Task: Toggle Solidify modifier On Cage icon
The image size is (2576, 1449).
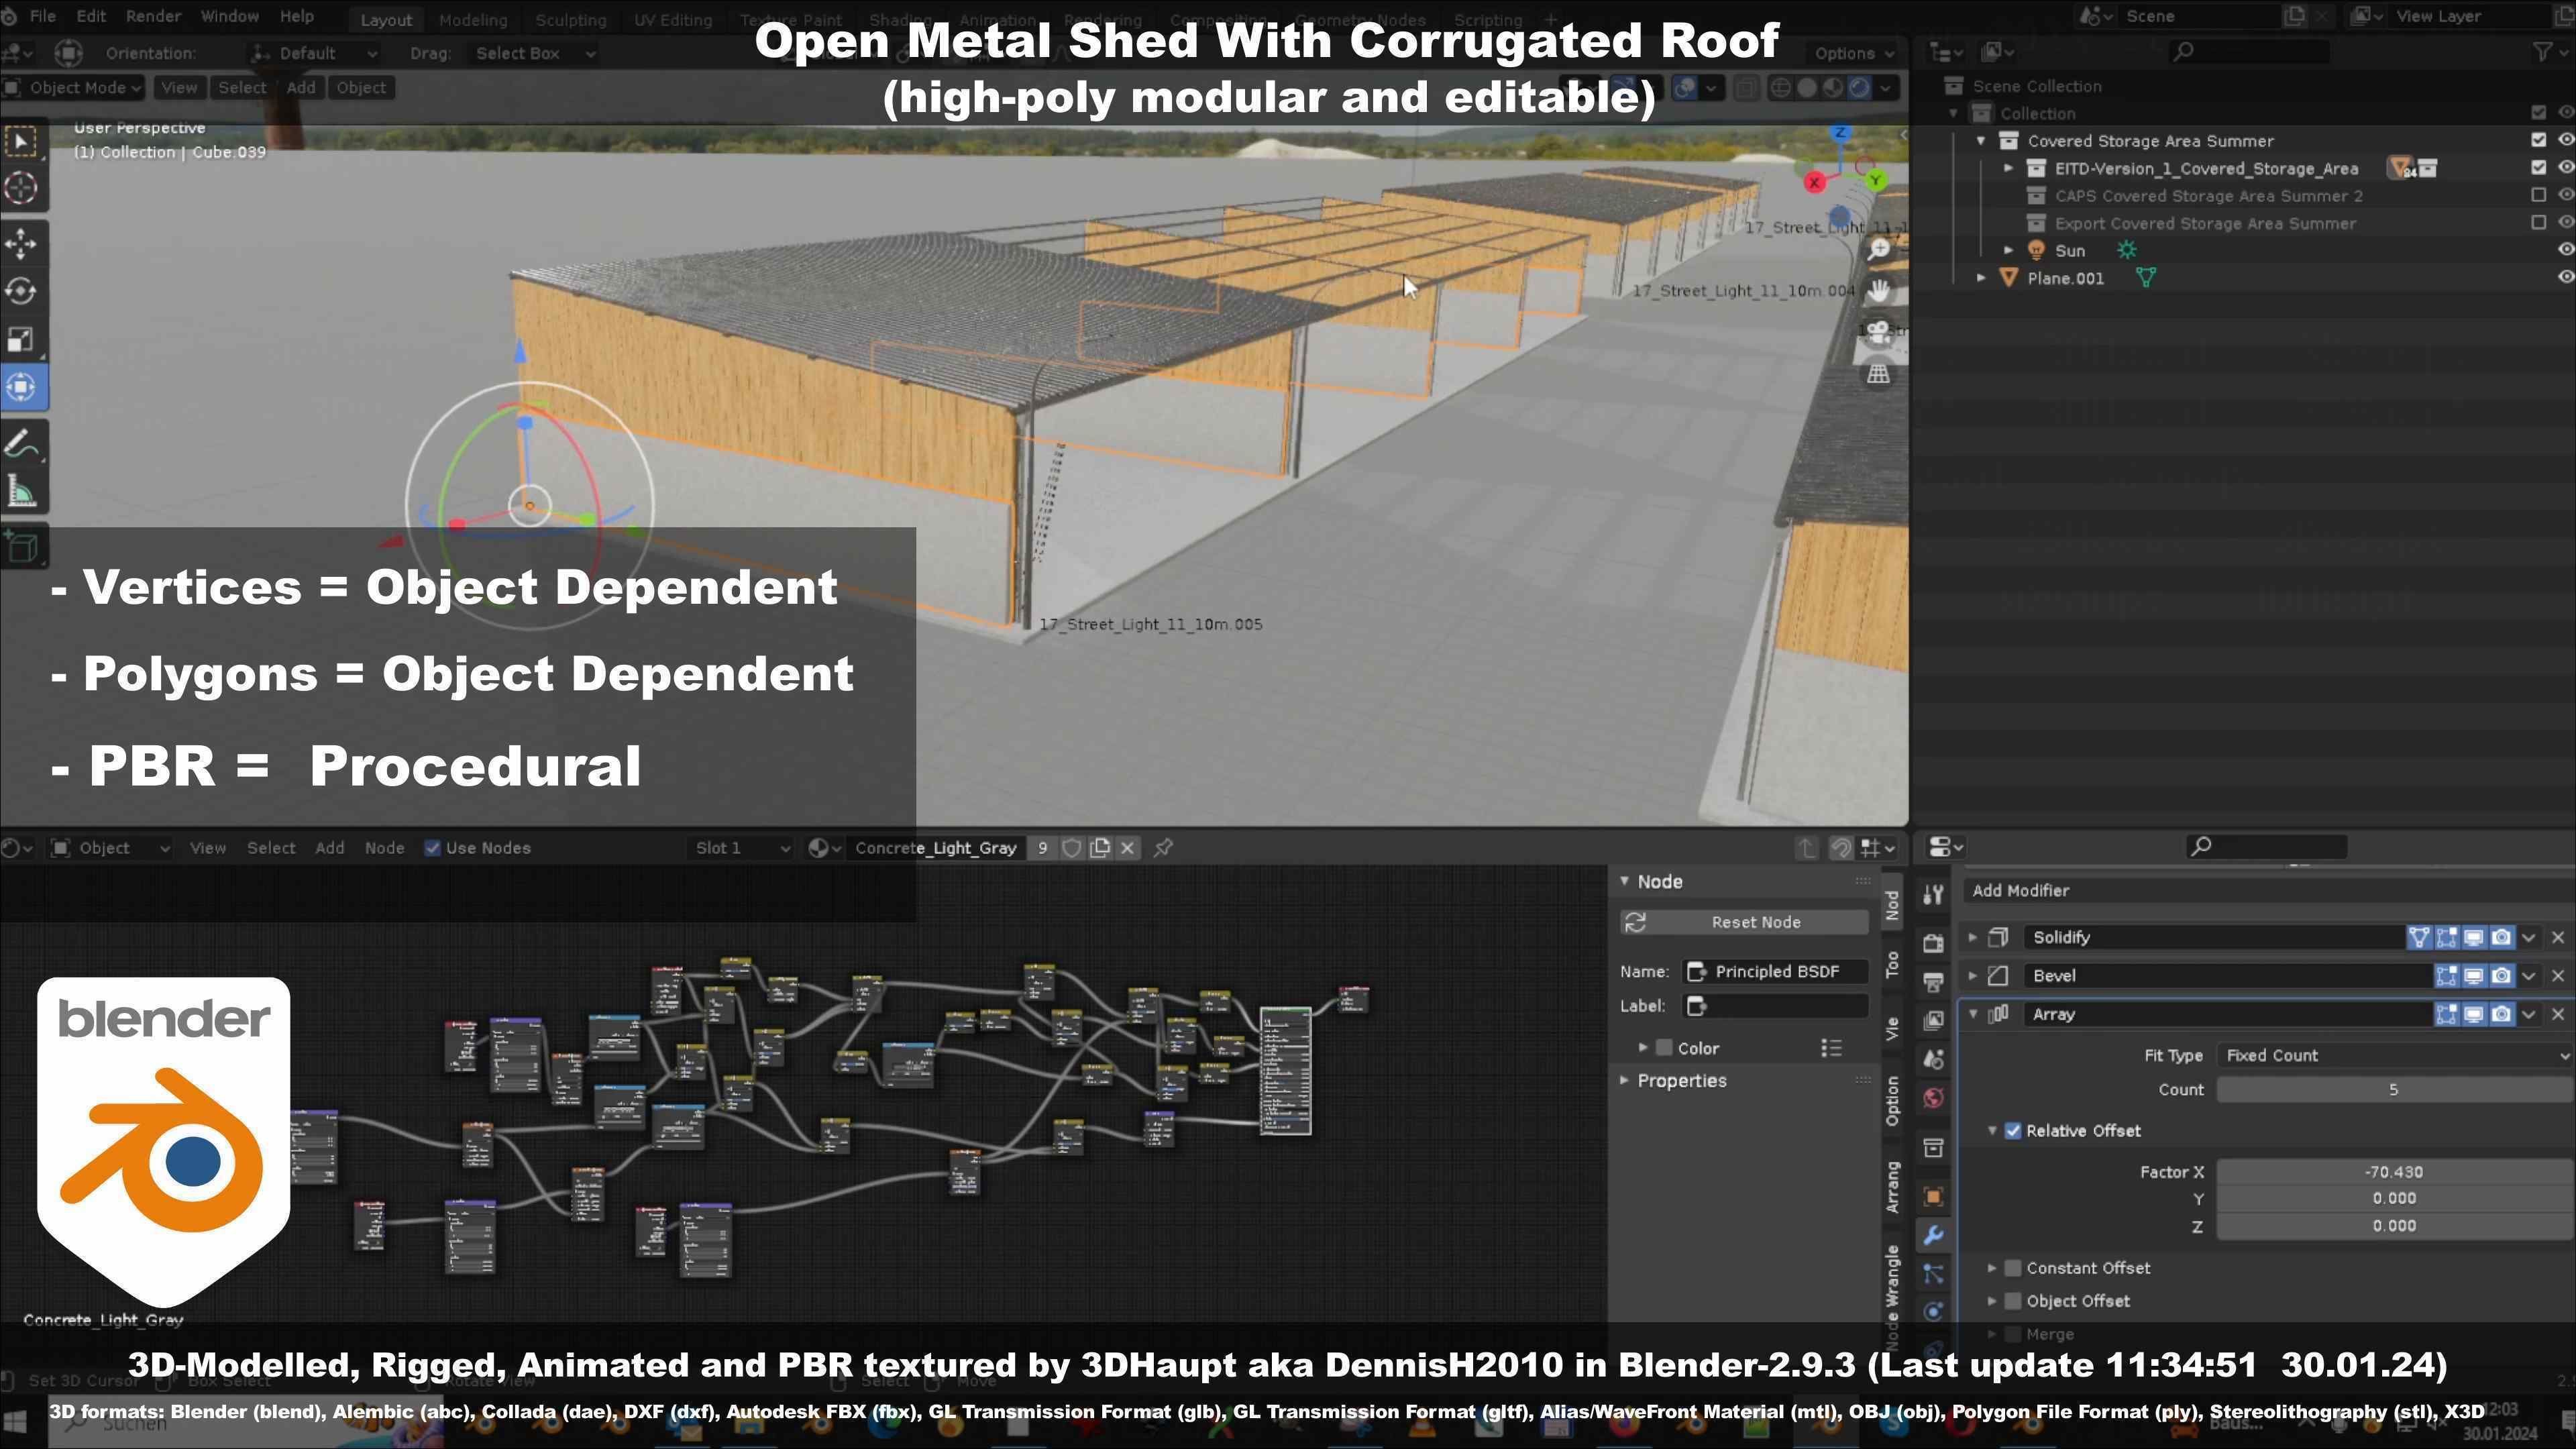Action: pyautogui.click(x=2418, y=937)
